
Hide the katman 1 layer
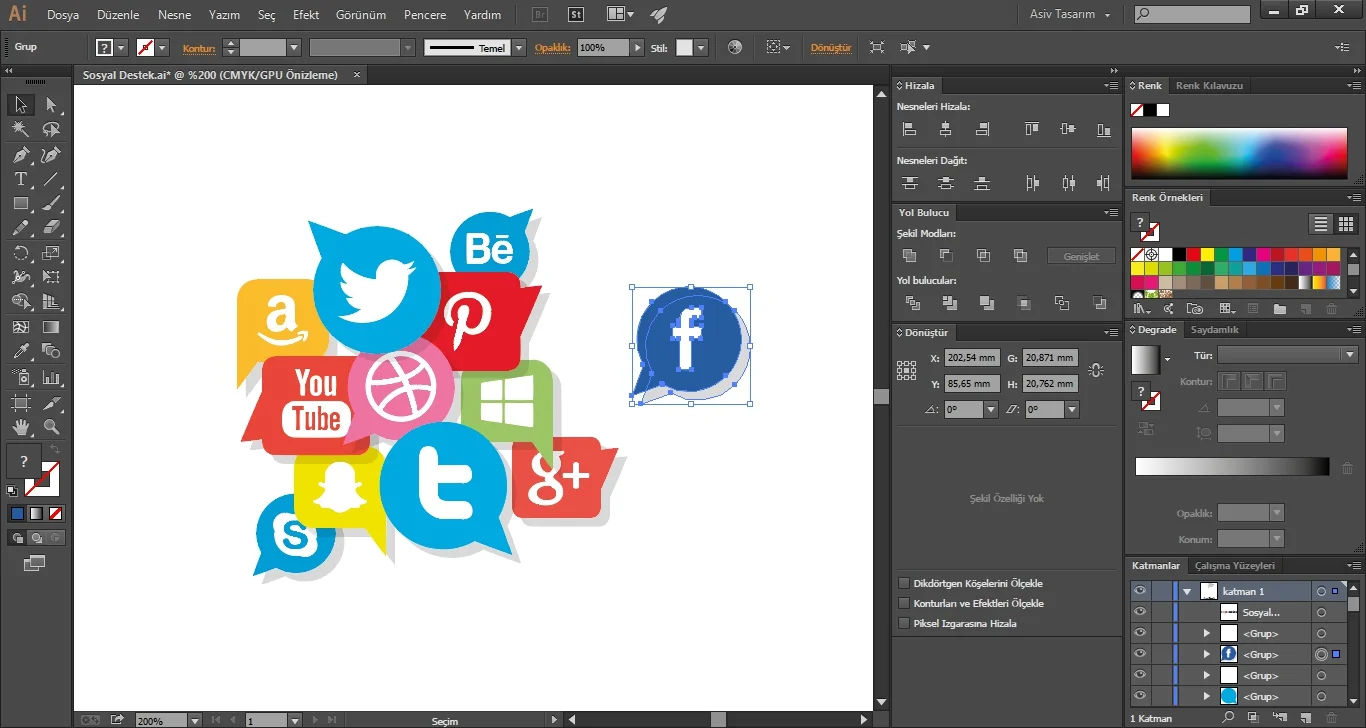coord(1139,591)
